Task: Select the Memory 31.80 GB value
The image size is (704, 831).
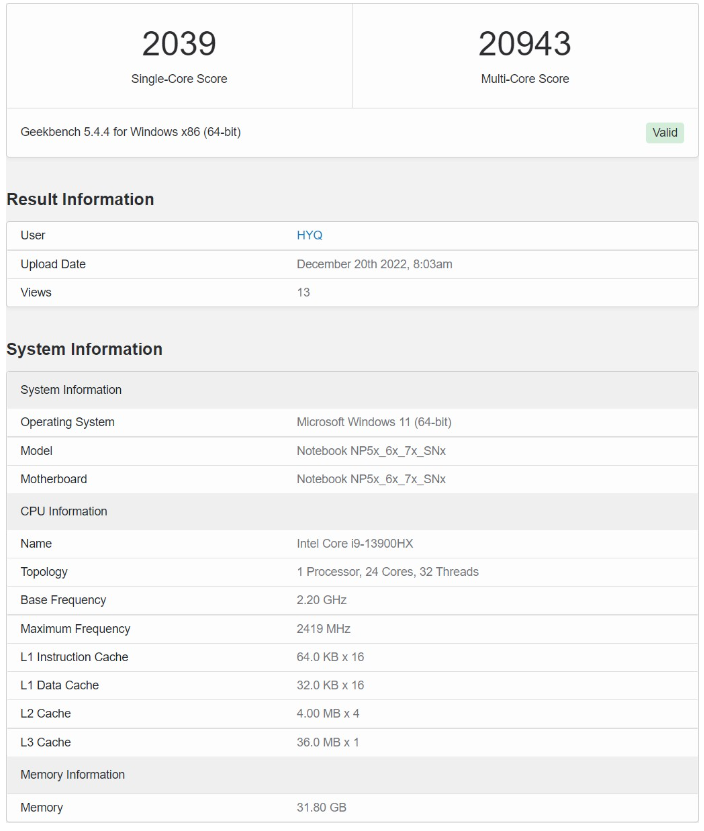Action: [x=321, y=808]
